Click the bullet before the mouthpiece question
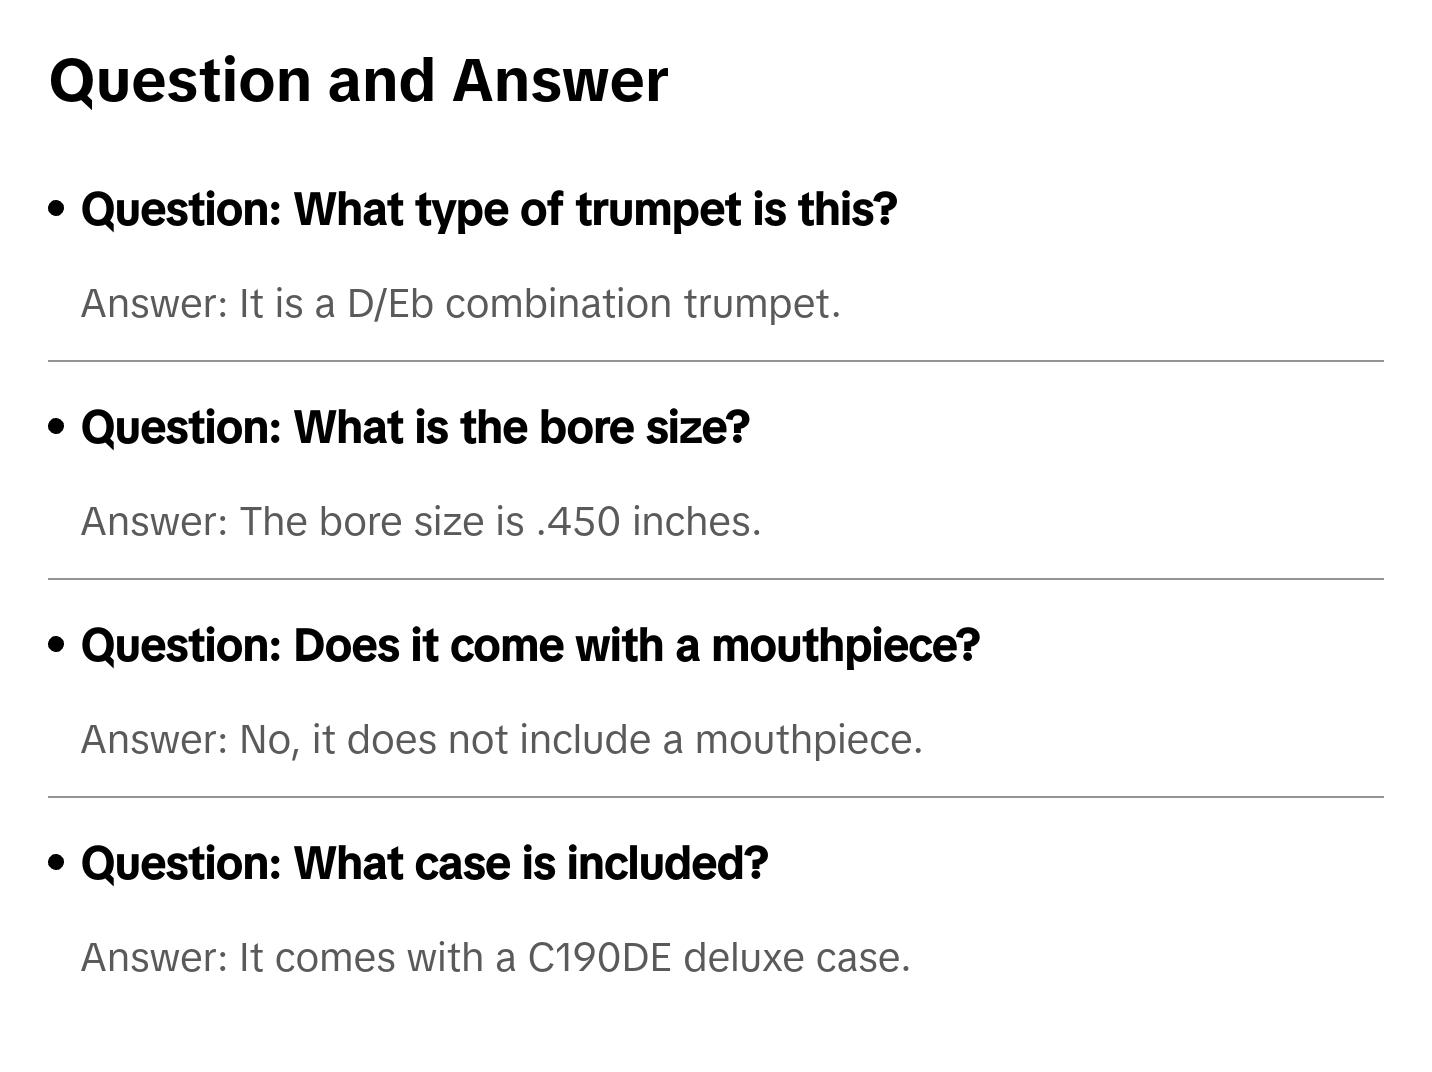The image size is (1432, 1072). click(x=57, y=645)
